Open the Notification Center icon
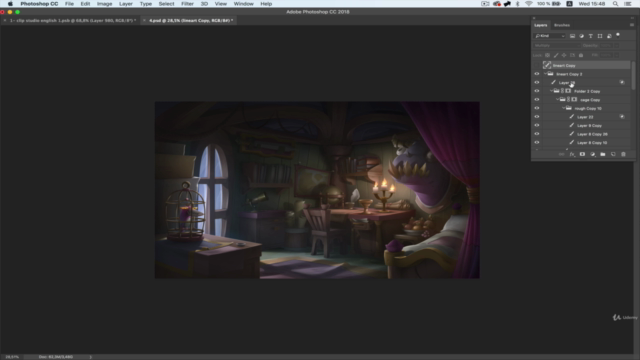This screenshot has width=640, height=360. pyautogui.click(x=628, y=4)
